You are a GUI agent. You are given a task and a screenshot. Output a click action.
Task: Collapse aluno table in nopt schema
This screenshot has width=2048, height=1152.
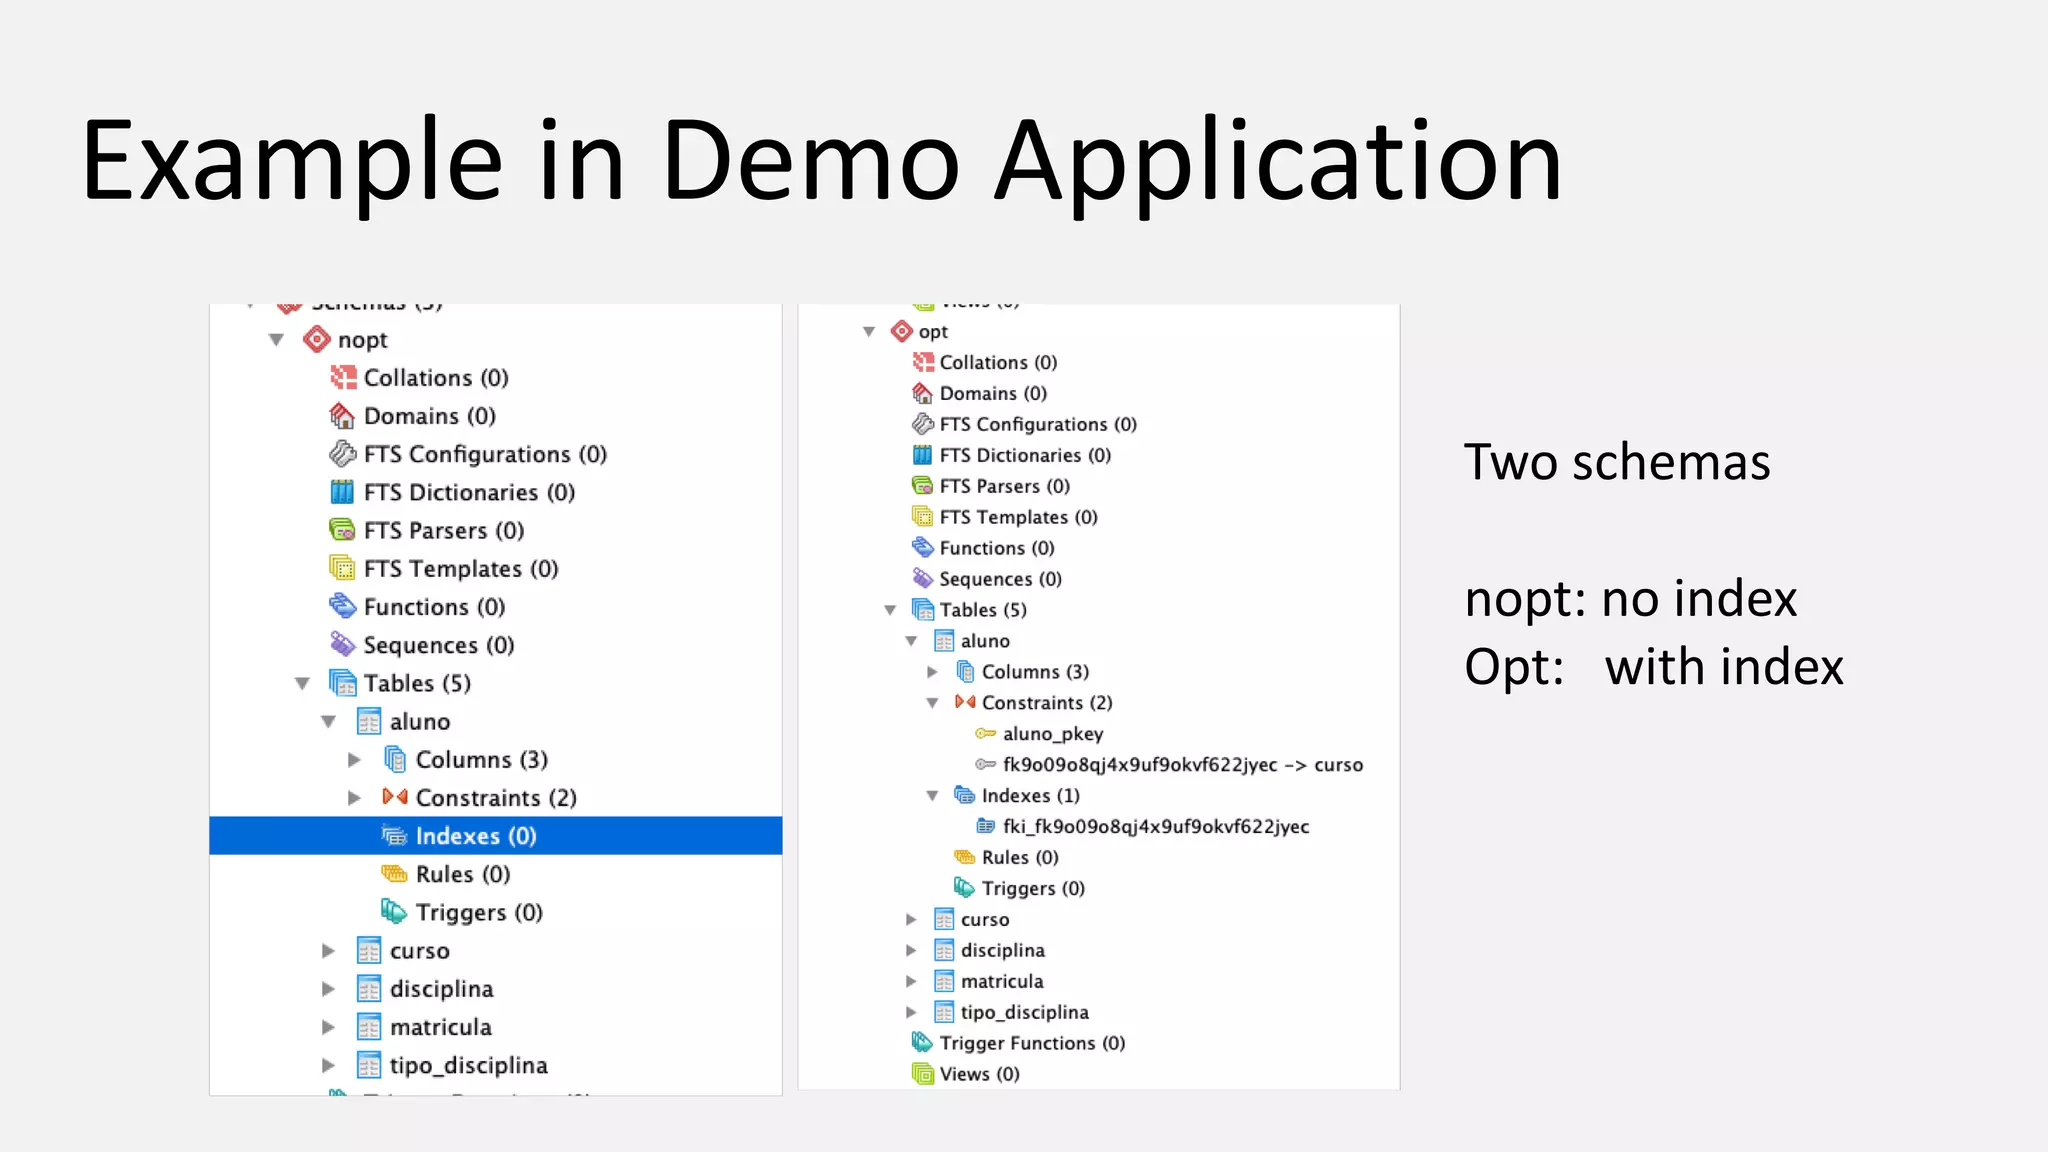(328, 721)
